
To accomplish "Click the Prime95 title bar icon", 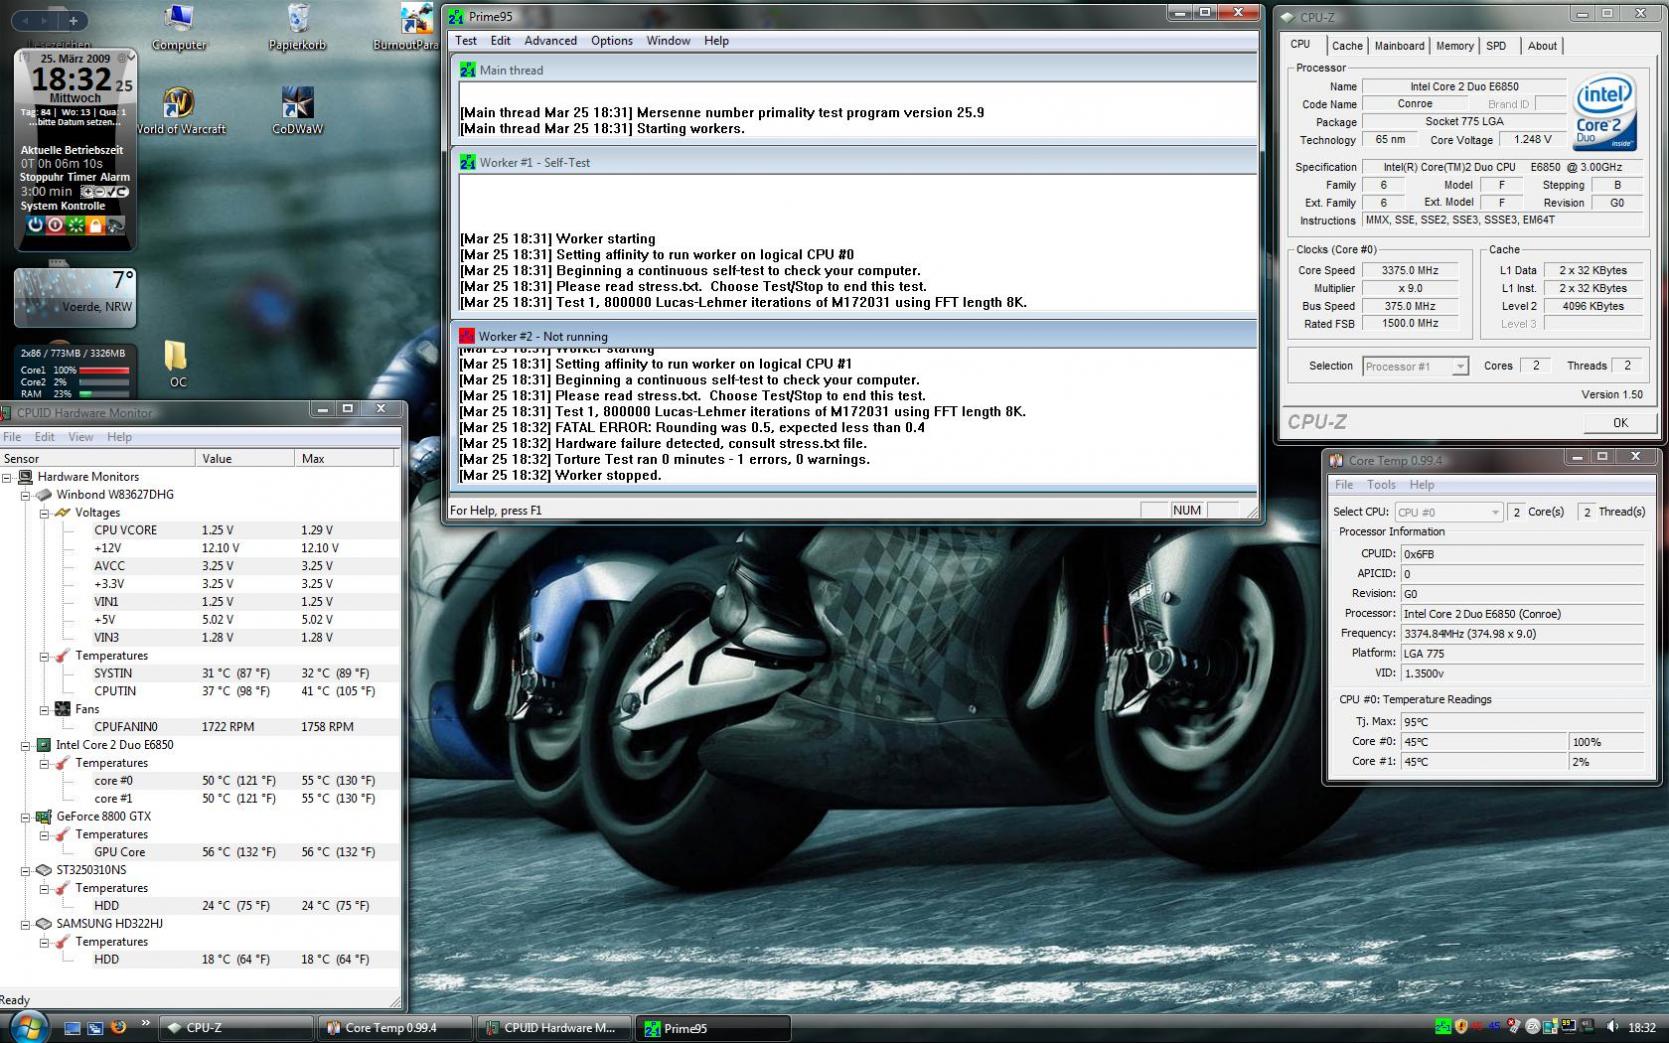I will (x=456, y=16).
